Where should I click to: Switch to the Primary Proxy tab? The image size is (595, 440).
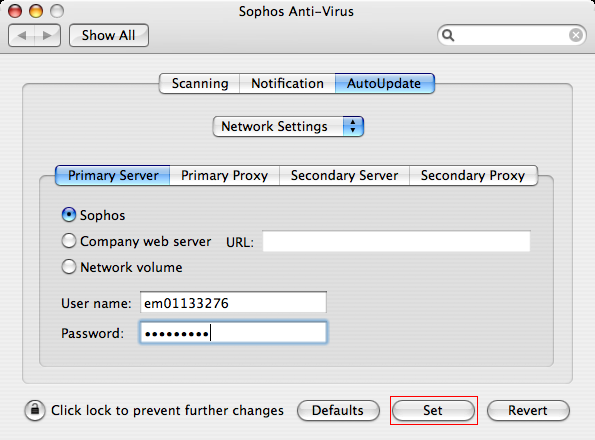click(x=224, y=175)
